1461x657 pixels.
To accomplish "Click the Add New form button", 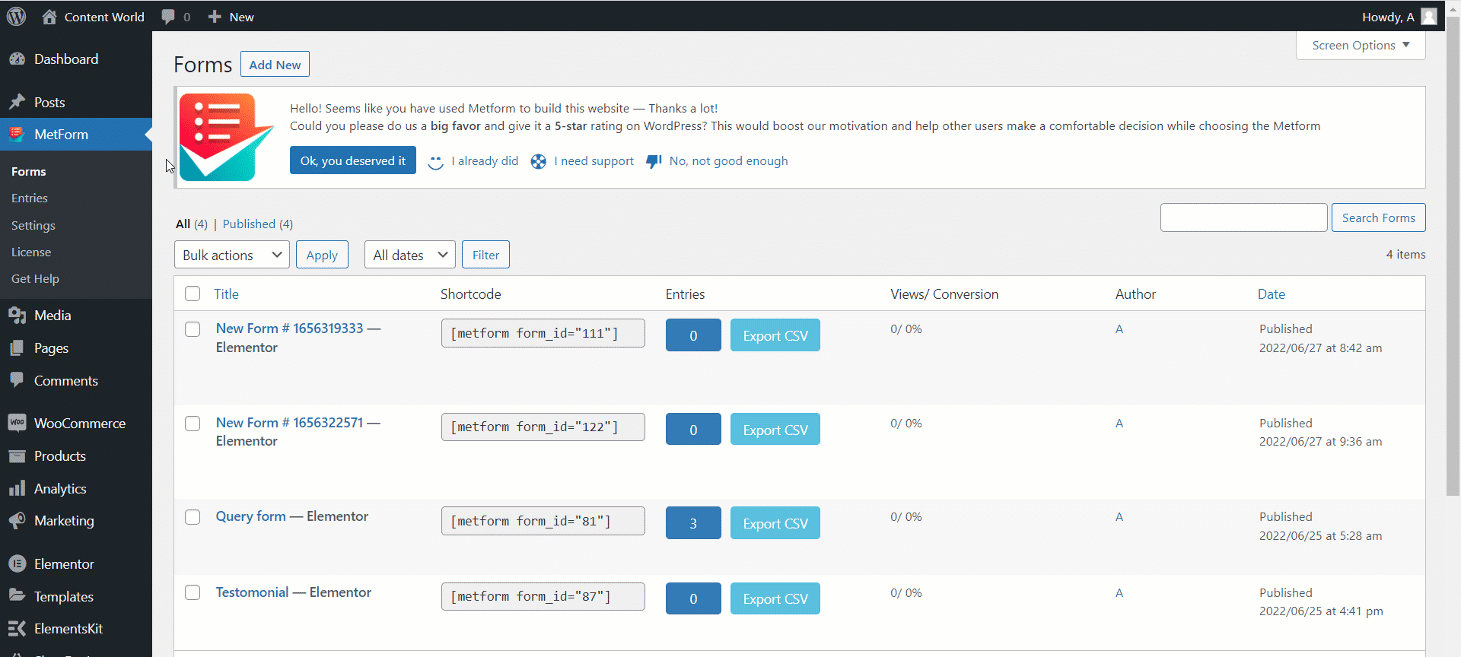I will (x=275, y=65).
